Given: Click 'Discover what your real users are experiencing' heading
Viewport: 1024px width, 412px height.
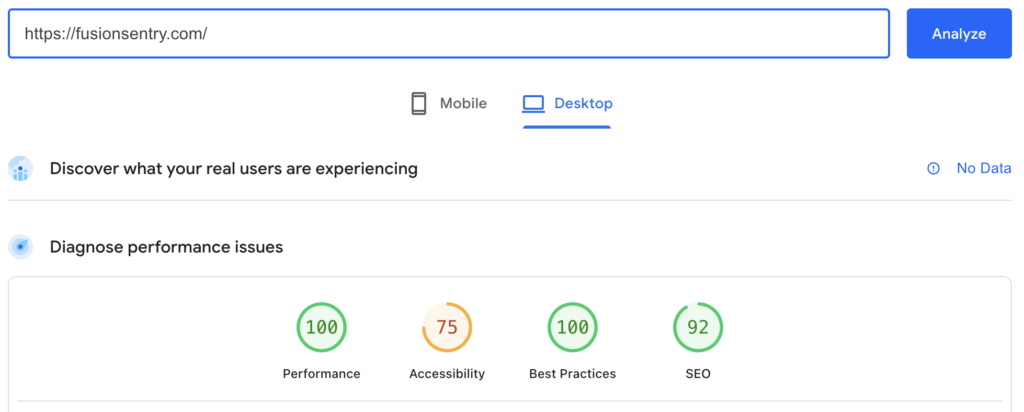Looking at the screenshot, I should tap(234, 168).
